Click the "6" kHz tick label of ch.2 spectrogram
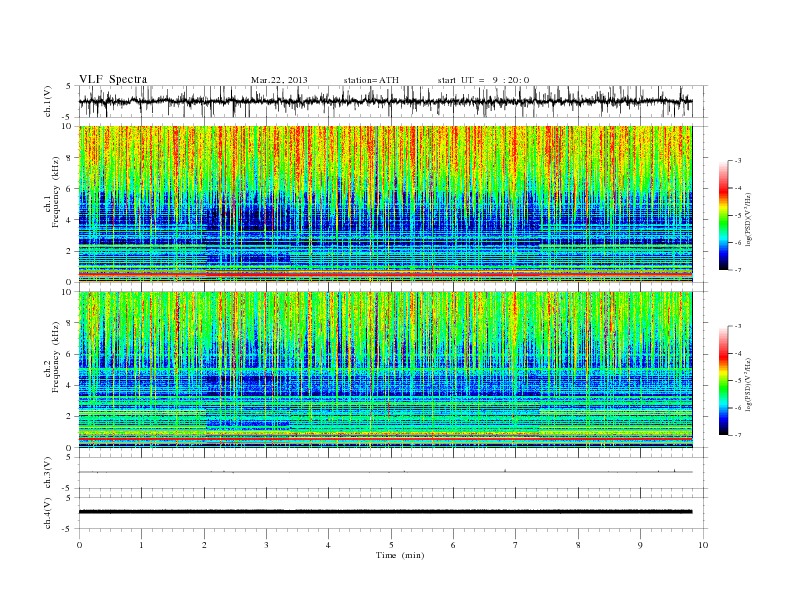792x612 pixels. point(69,354)
